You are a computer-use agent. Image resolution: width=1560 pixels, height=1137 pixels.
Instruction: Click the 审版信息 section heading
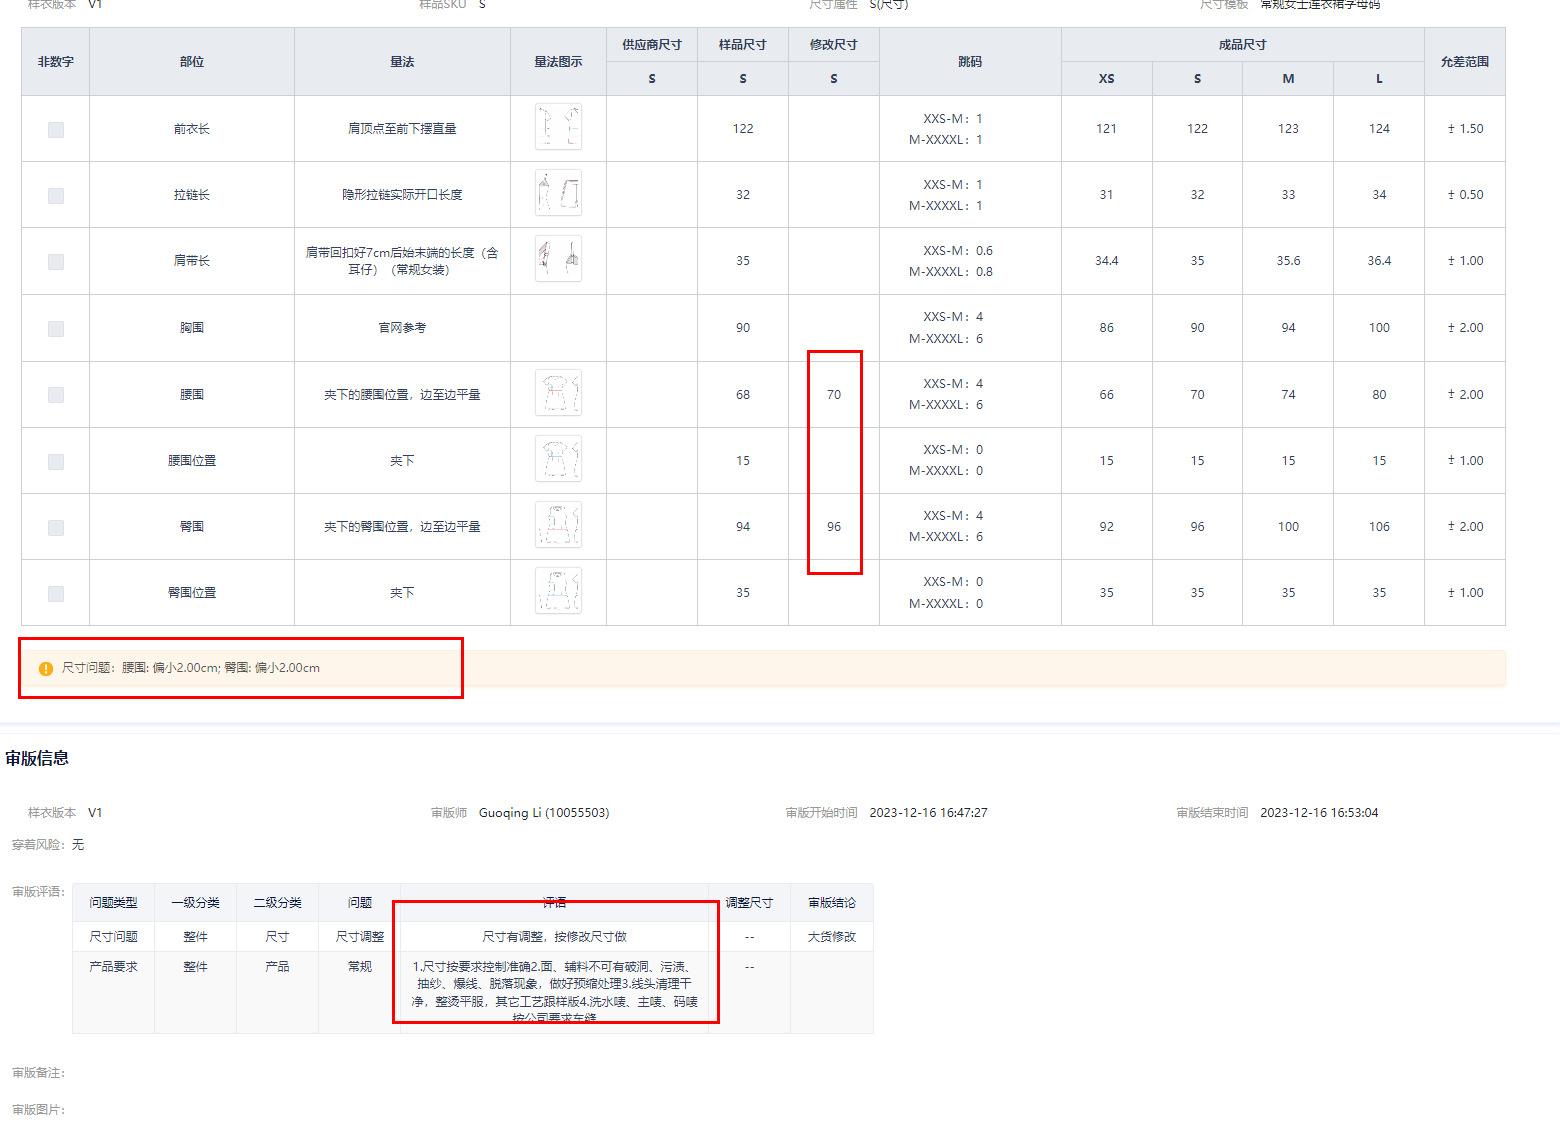coord(37,759)
